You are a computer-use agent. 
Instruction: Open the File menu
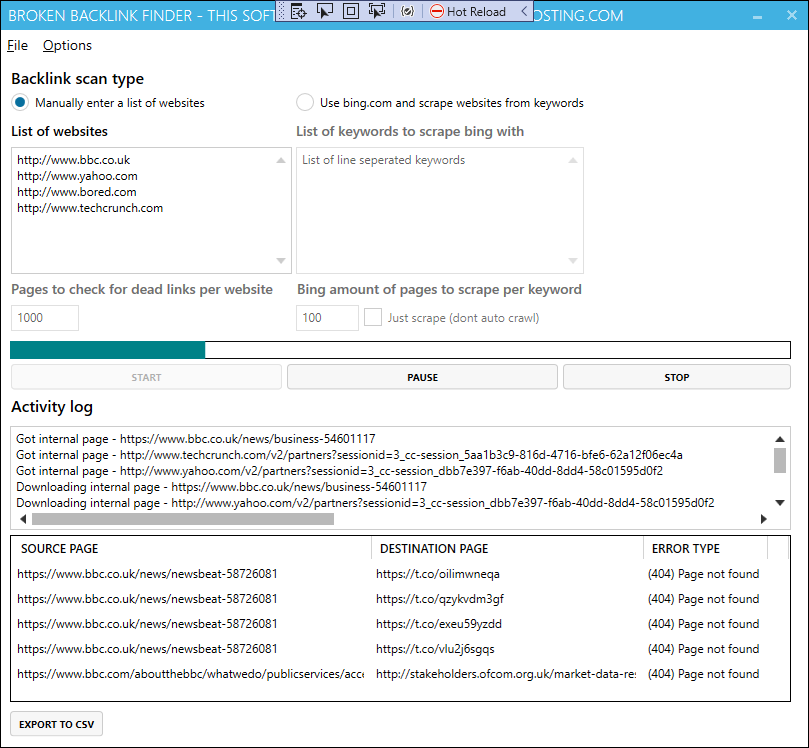tap(17, 45)
